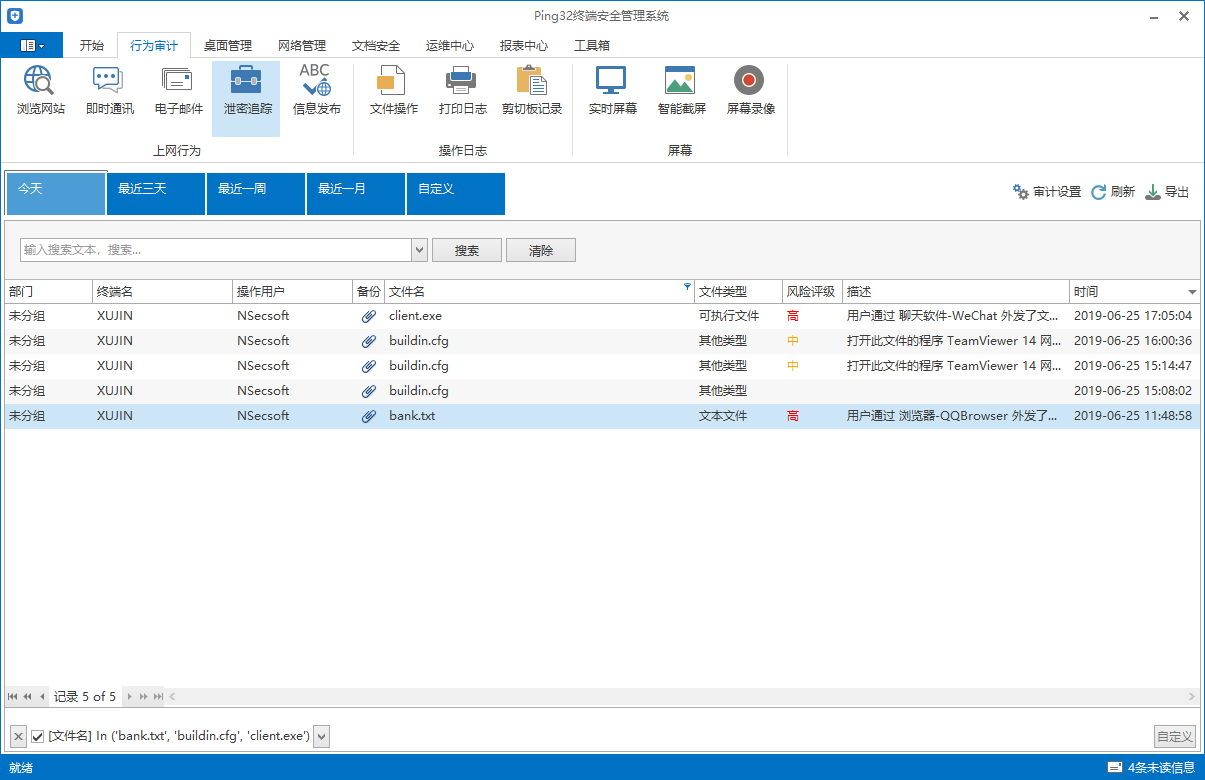Switch to 开始 ribbon tab

click(91, 46)
